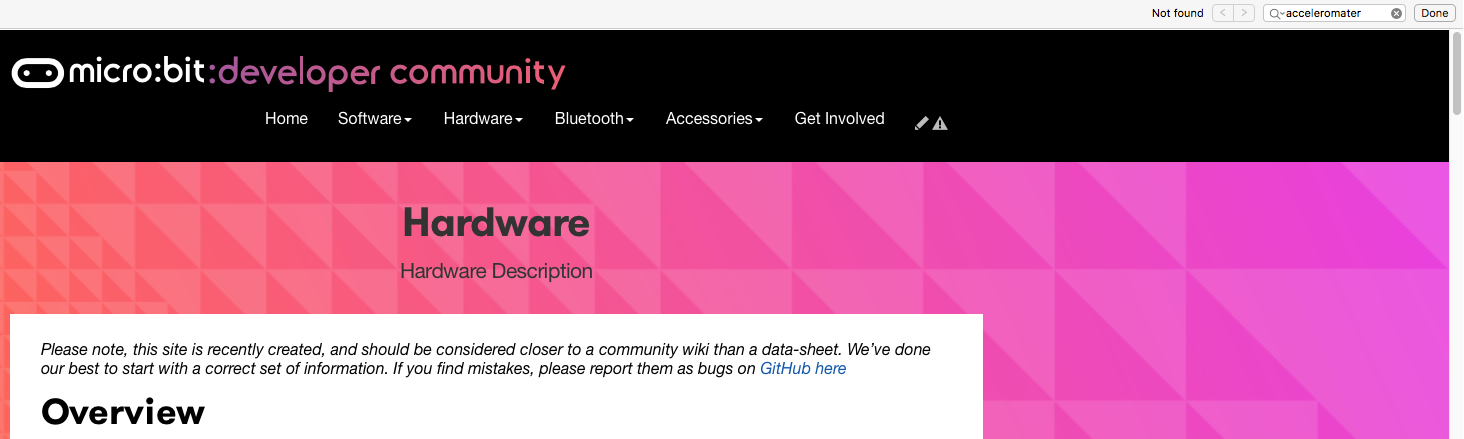Image resolution: width=1464 pixels, height=439 pixels.
Task: Click the warning triangle report issue icon
Action: pyautogui.click(x=940, y=123)
